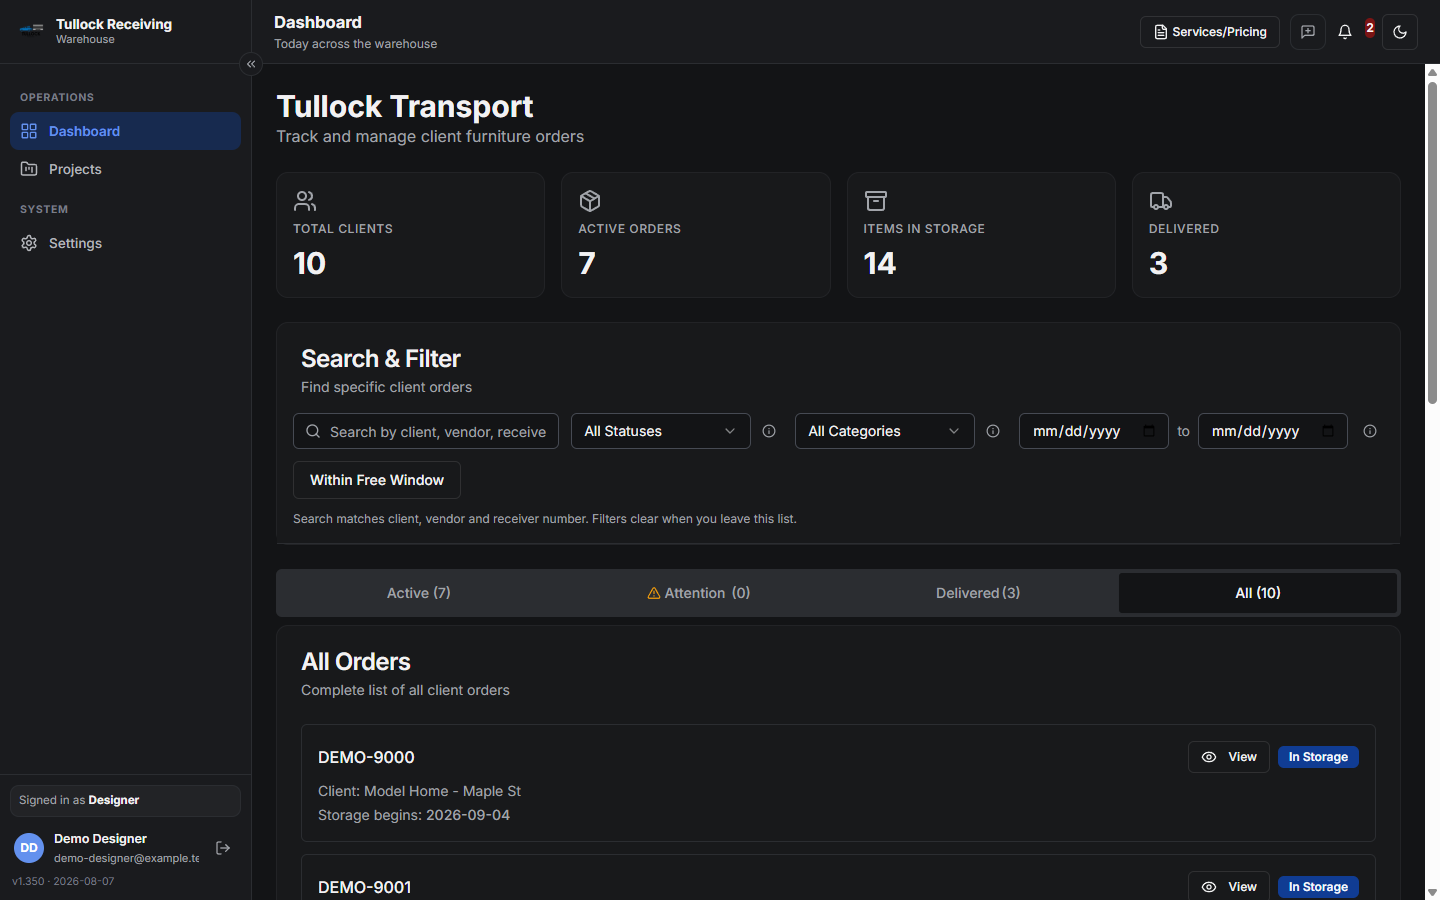
Task: Click the start date mm/dd/yyyy field
Action: [x=1094, y=431]
